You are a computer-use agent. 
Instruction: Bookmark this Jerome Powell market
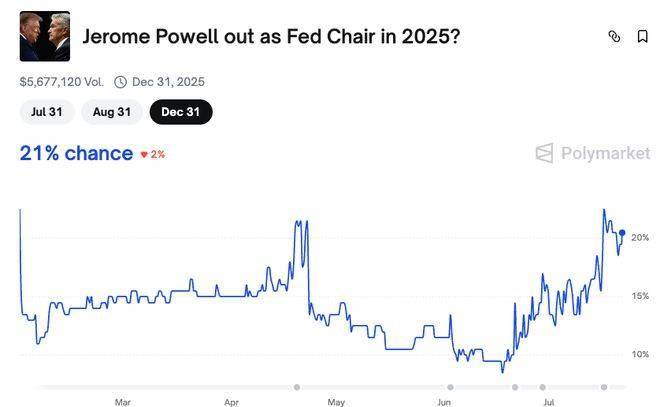click(642, 37)
